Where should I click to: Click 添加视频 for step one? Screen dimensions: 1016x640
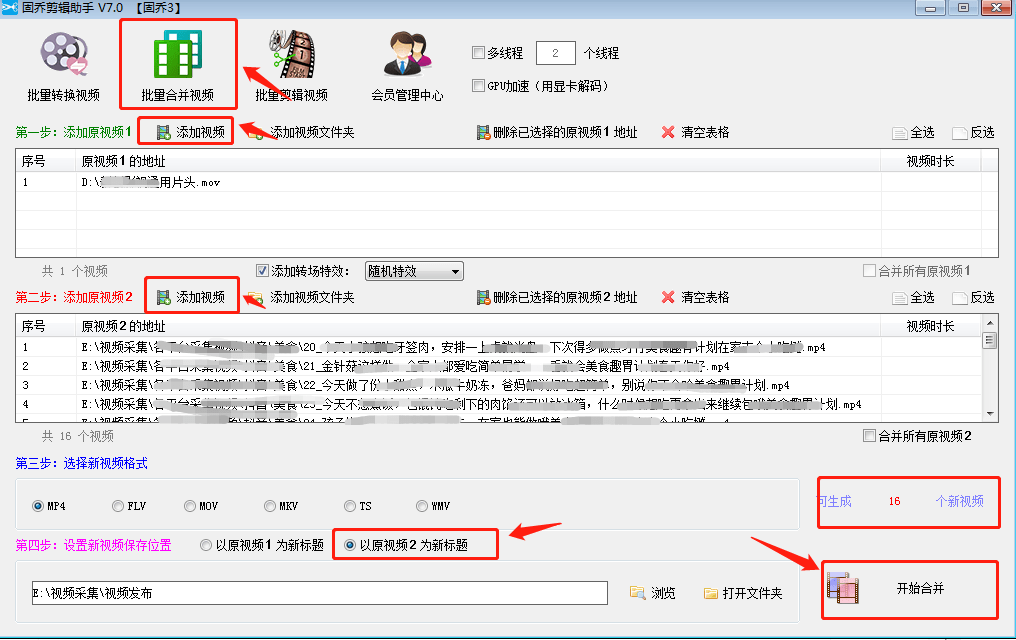point(191,132)
